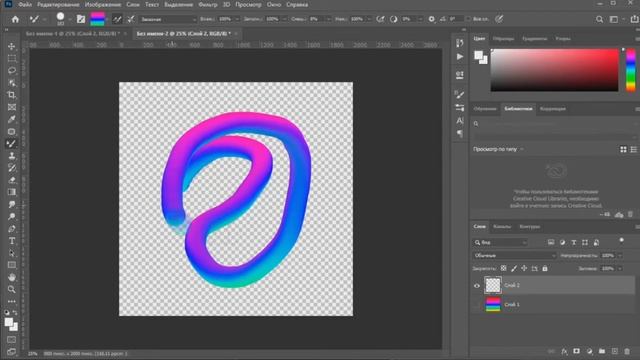The width and height of the screenshot is (640, 360).
Task: Hide layer Слой 2 with eye icon
Action: click(x=477, y=286)
